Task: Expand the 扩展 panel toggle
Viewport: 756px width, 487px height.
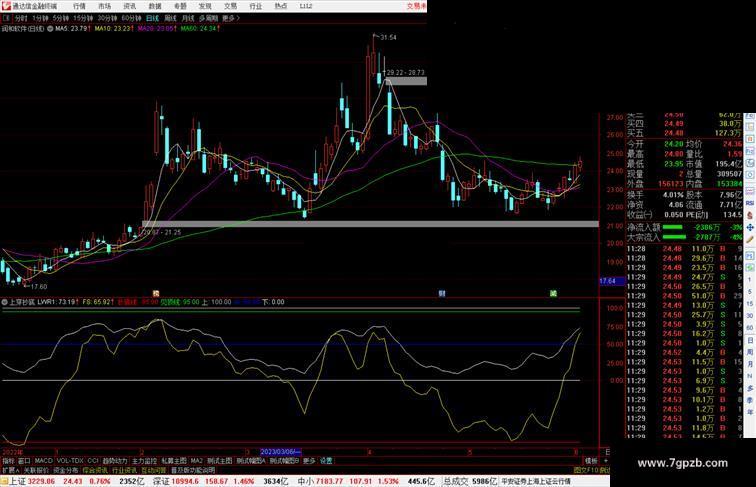Action: click(10, 470)
